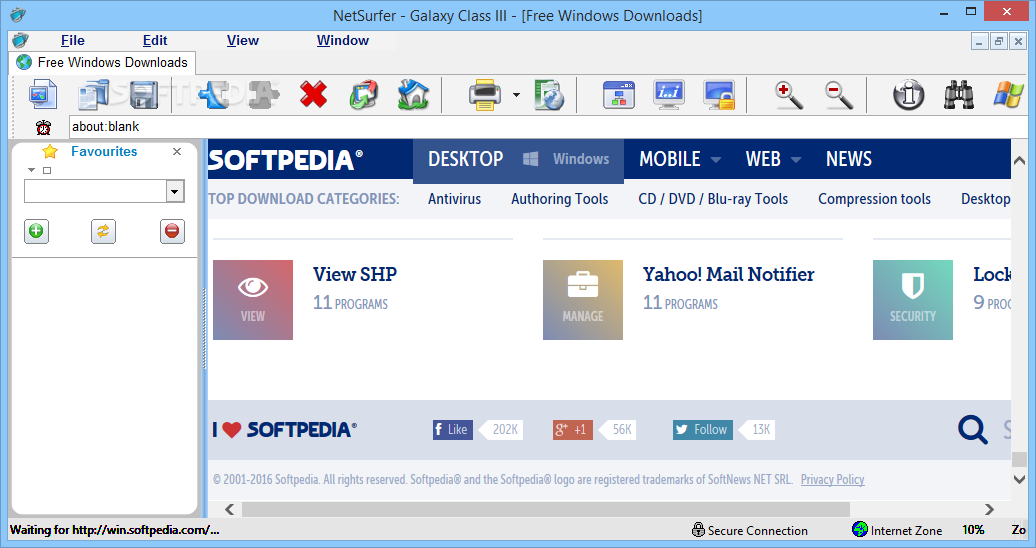1036x548 pixels.
Task: Click the MANAGE briefcase thumbnail
Action: (x=583, y=299)
